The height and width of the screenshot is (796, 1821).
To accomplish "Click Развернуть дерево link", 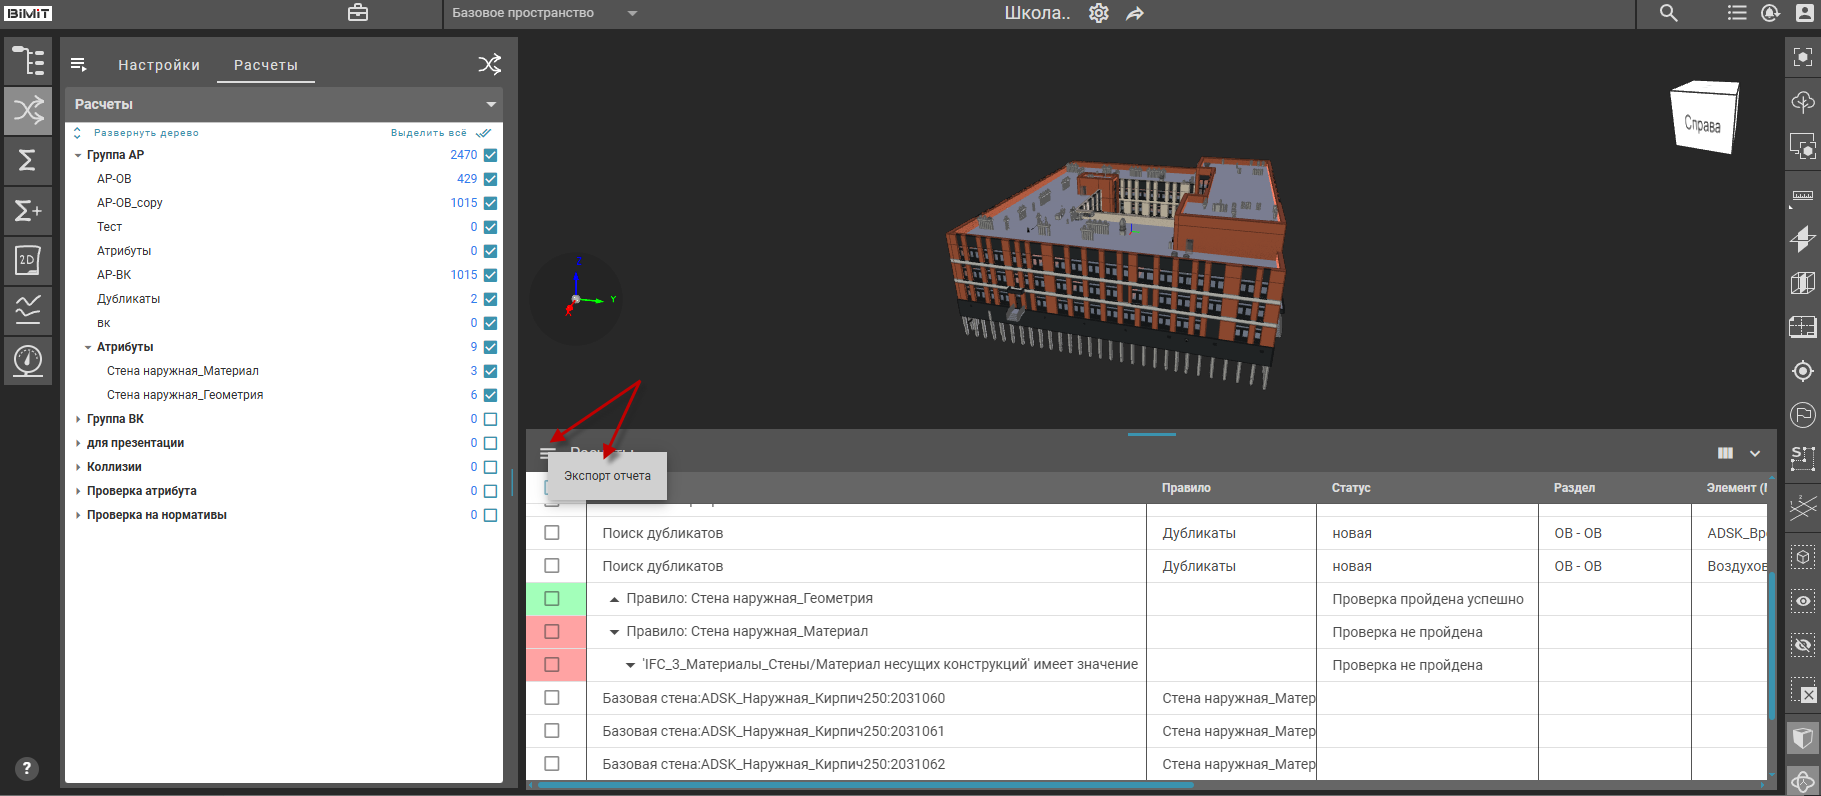I will pyautogui.click(x=146, y=133).
